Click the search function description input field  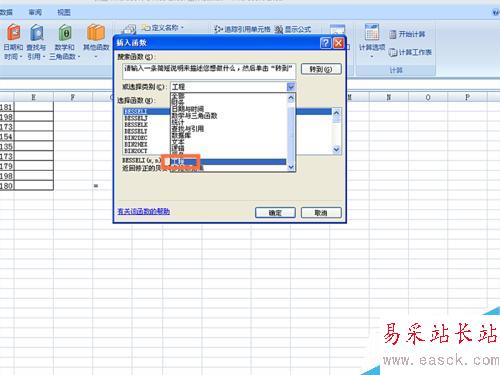[x=209, y=71]
